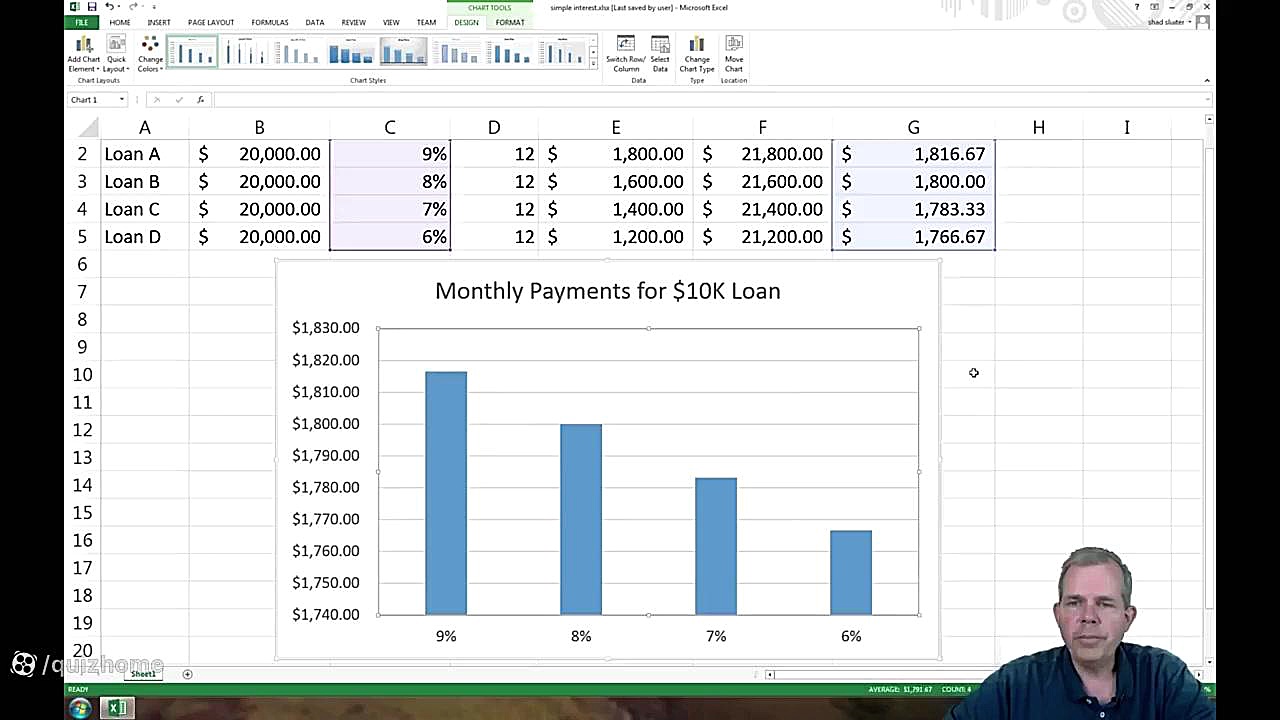The width and height of the screenshot is (1280, 720).
Task: Collapse the ribbon
Action: pyautogui.click(x=1207, y=81)
